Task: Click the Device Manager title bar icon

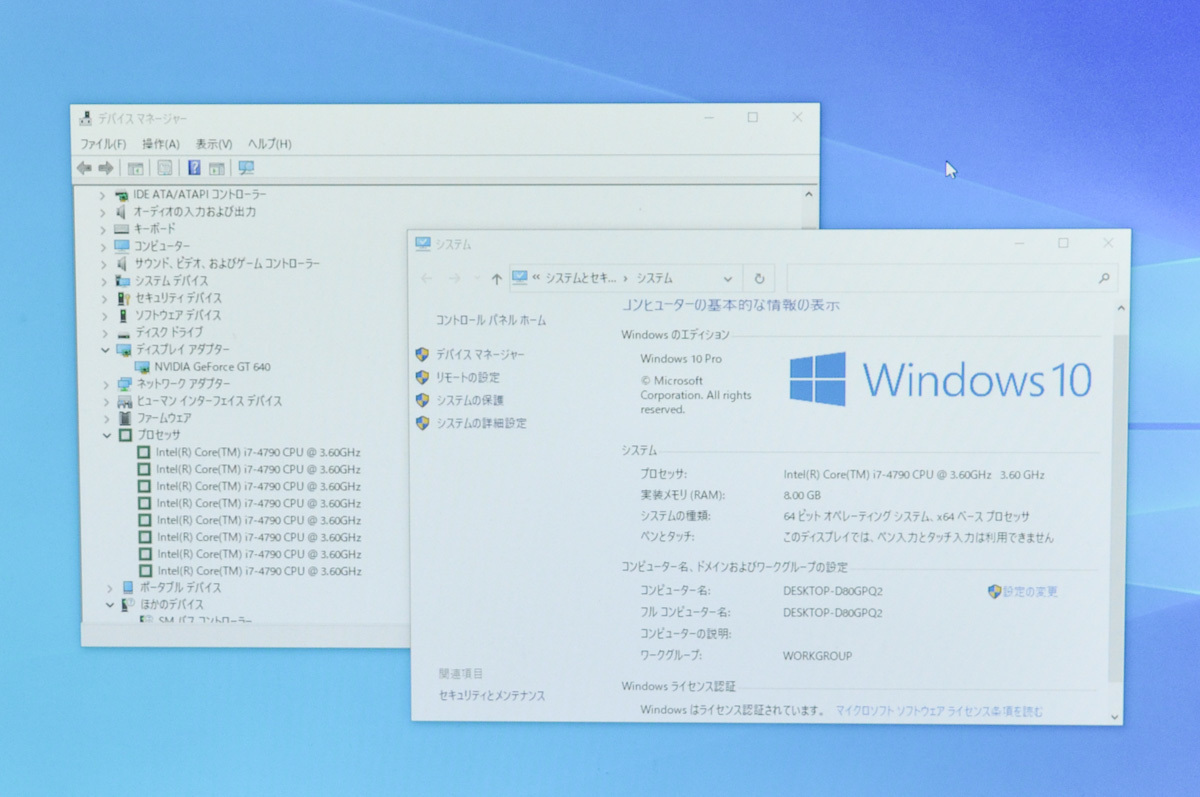Action: (85, 118)
